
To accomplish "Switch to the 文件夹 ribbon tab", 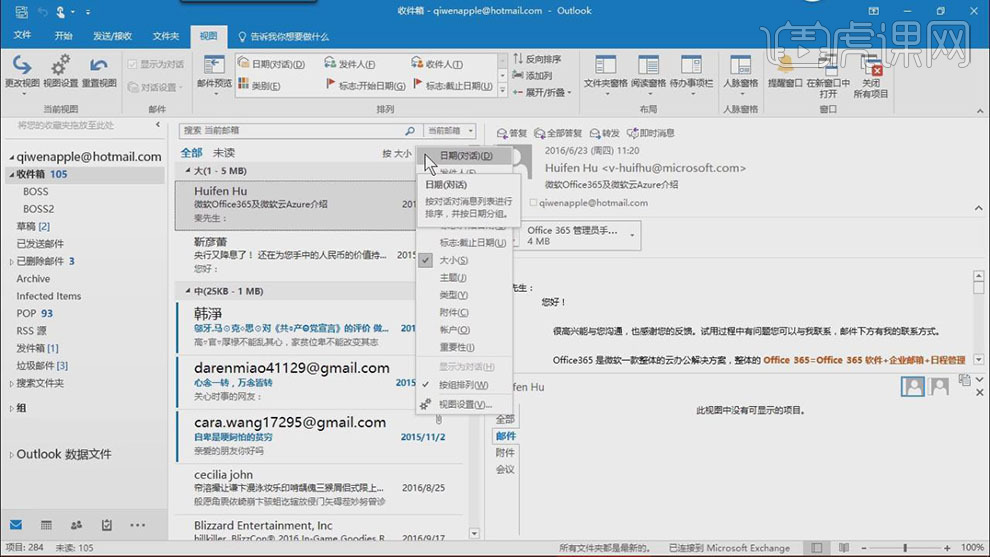I will click(x=165, y=36).
